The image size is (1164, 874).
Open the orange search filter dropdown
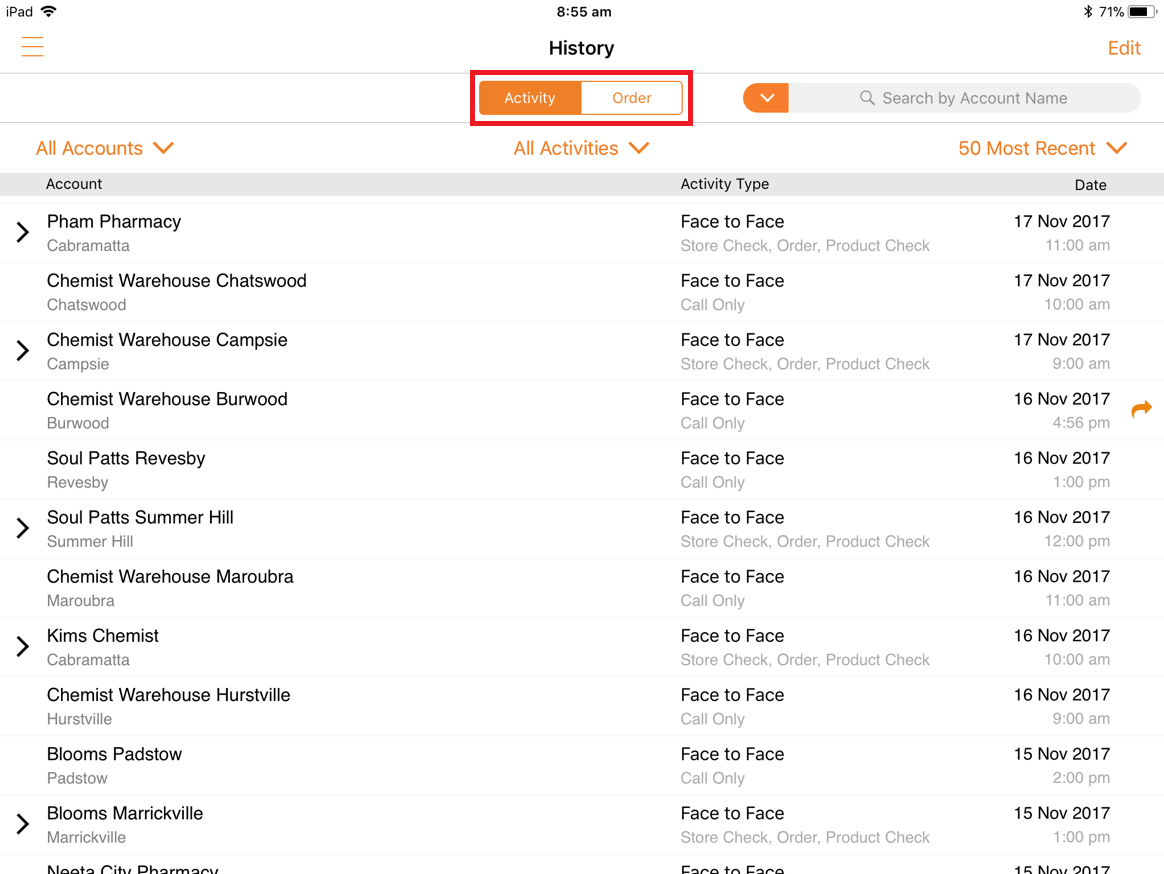tap(766, 98)
